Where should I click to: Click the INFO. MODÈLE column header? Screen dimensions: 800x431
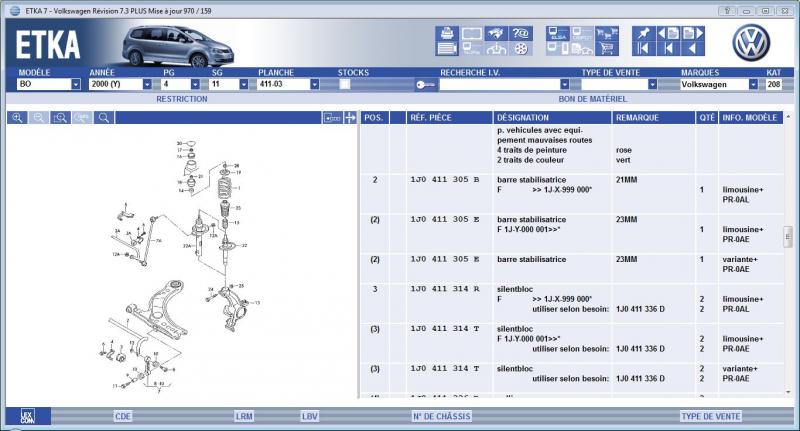click(x=750, y=118)
